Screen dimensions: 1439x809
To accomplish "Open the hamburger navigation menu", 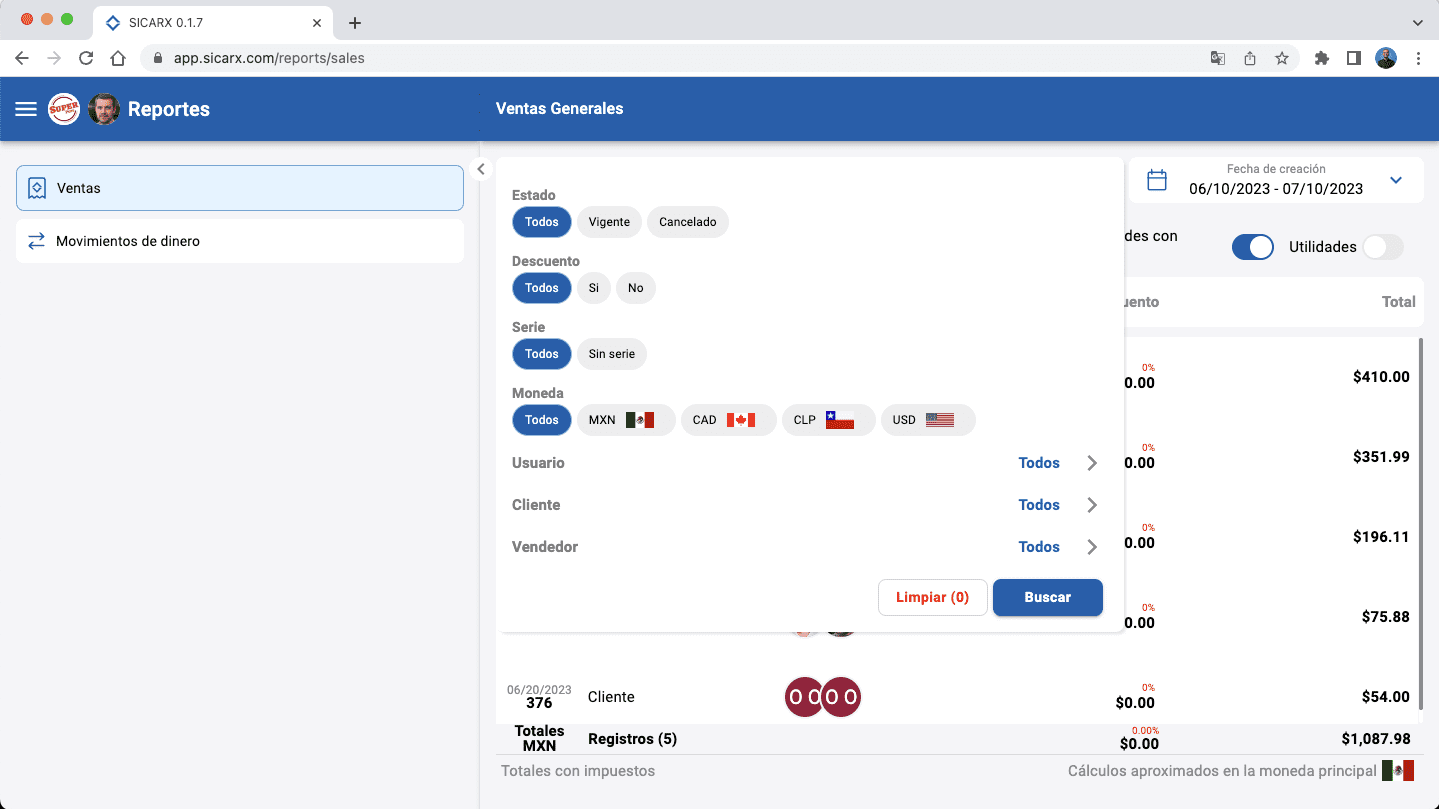I will (x=26, y=109).
